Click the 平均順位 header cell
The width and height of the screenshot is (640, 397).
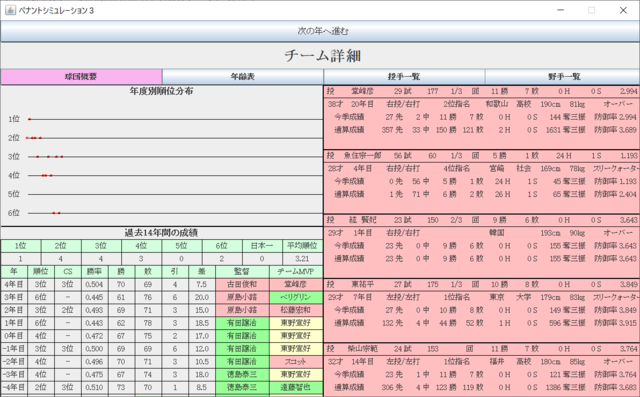point(302,246)
